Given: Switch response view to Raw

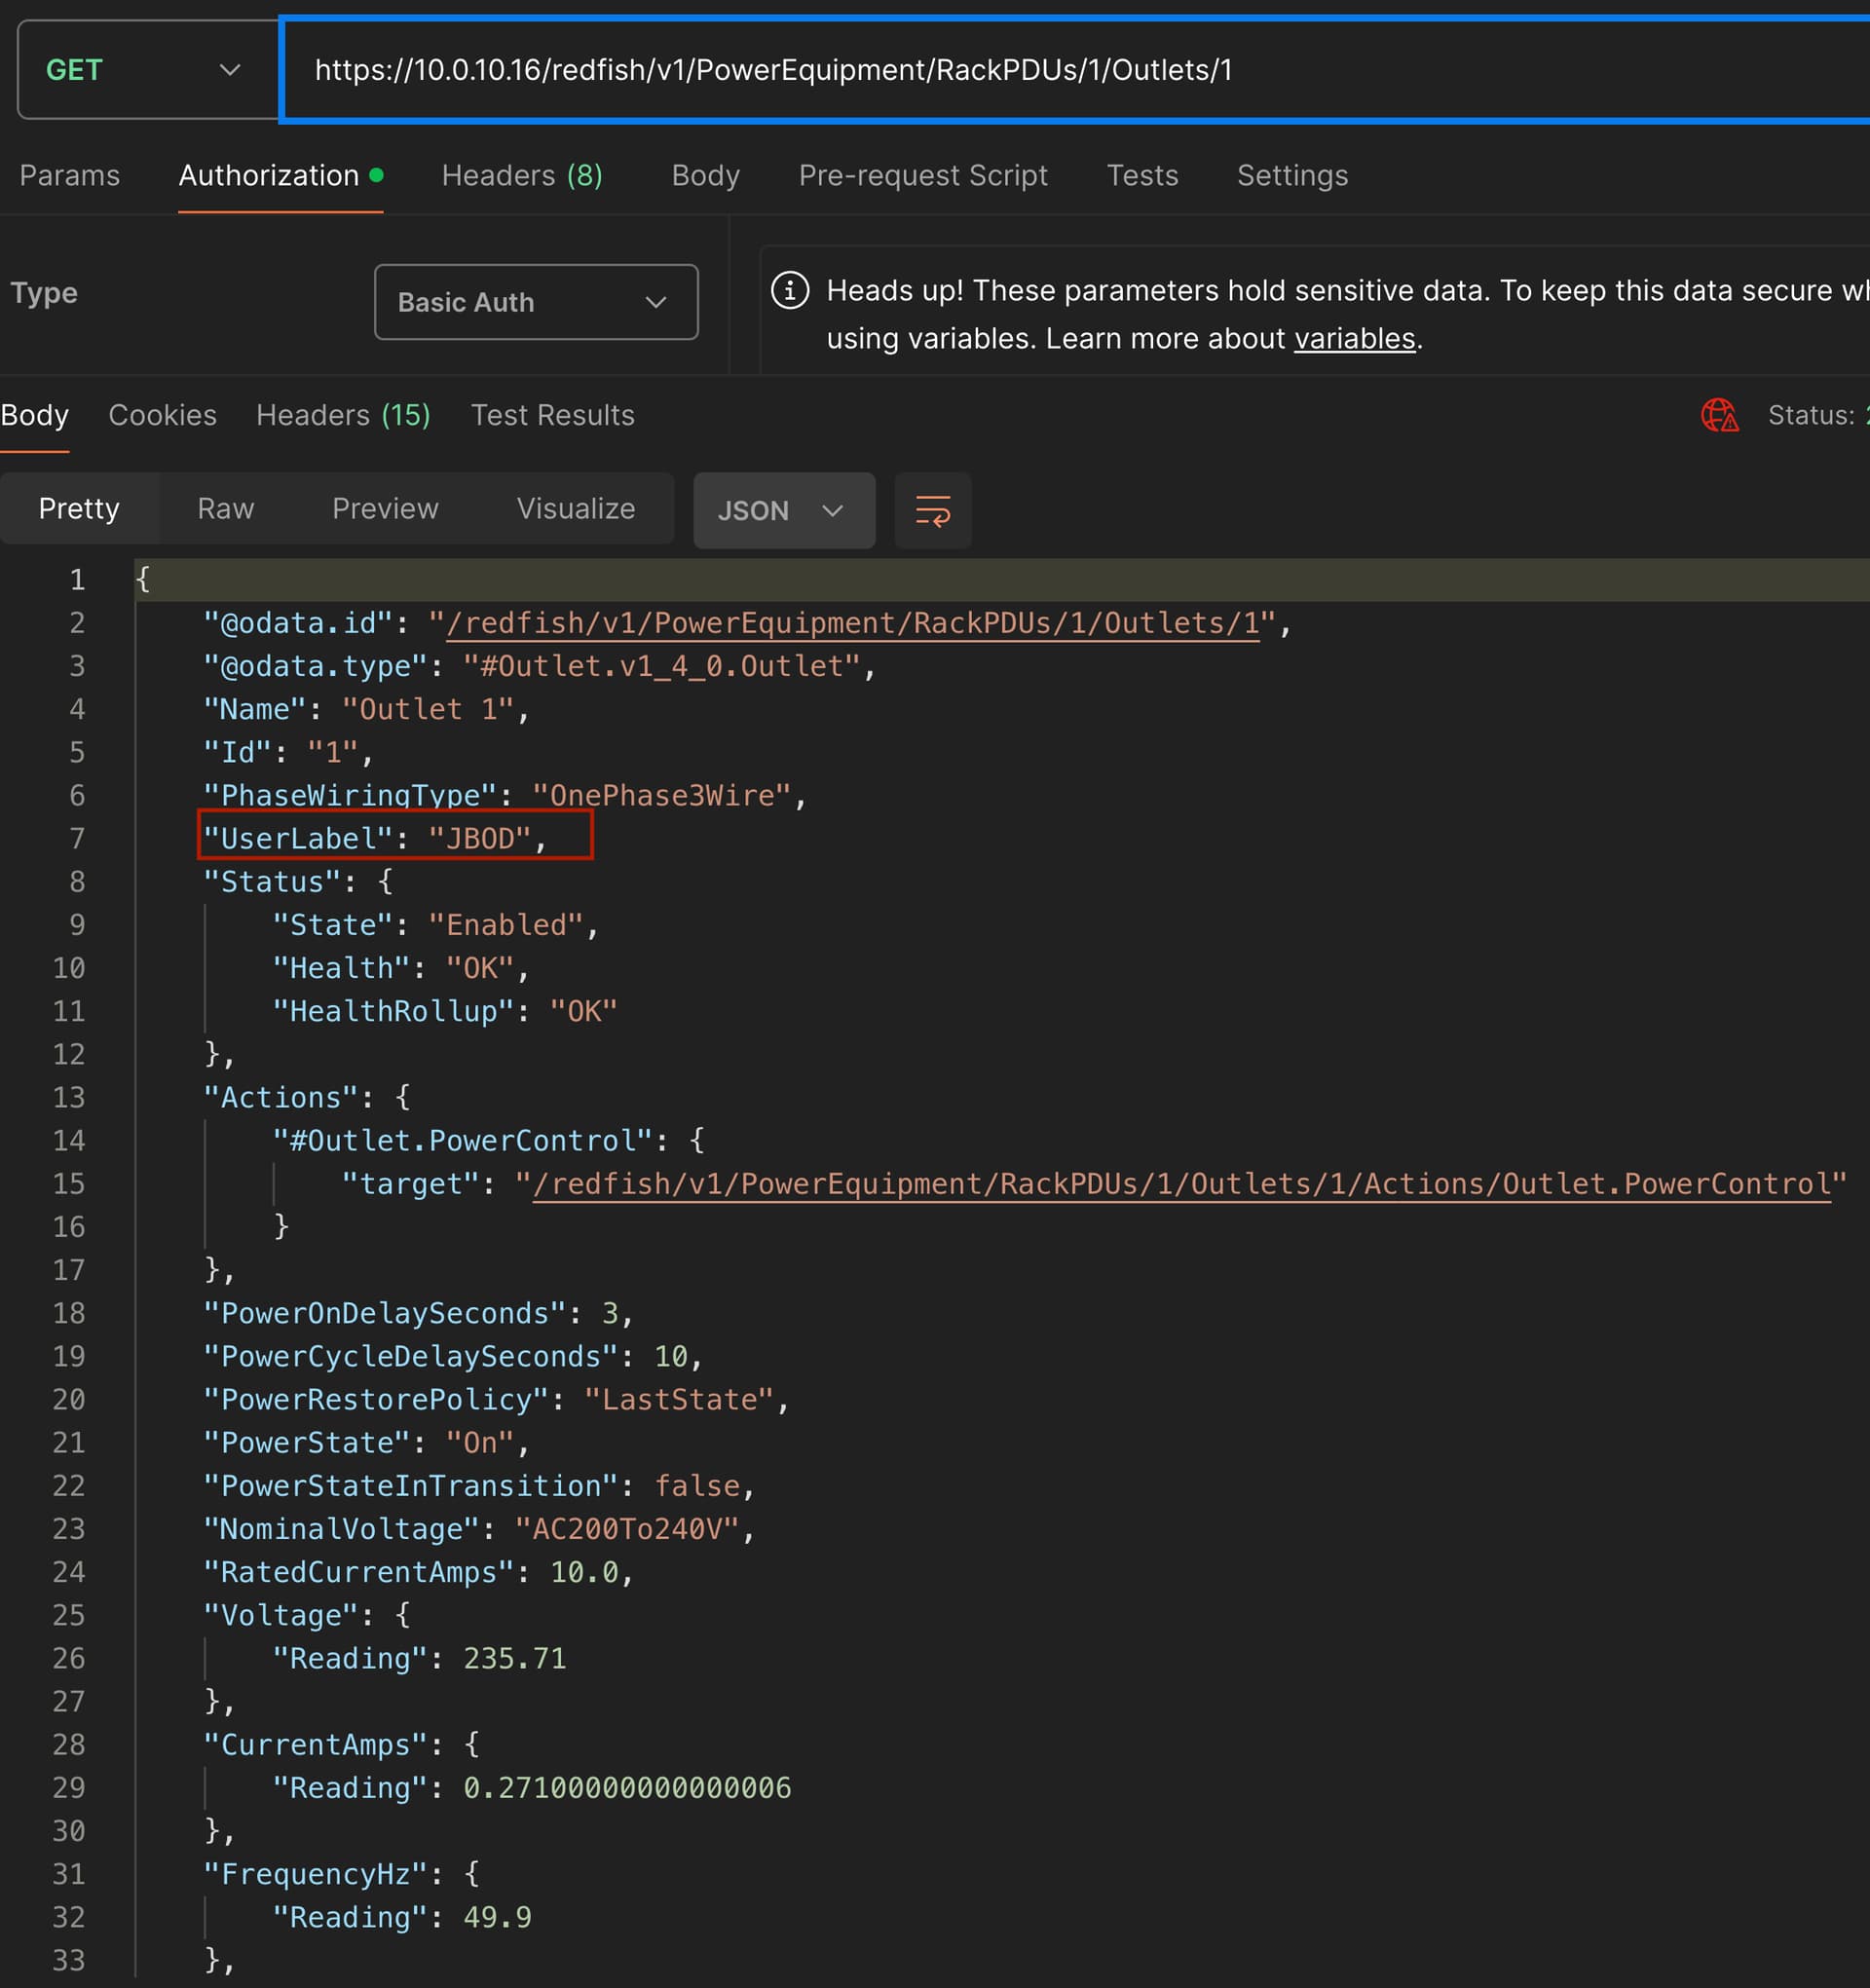Looking at the screenshot, I should [x=225, y=509].
